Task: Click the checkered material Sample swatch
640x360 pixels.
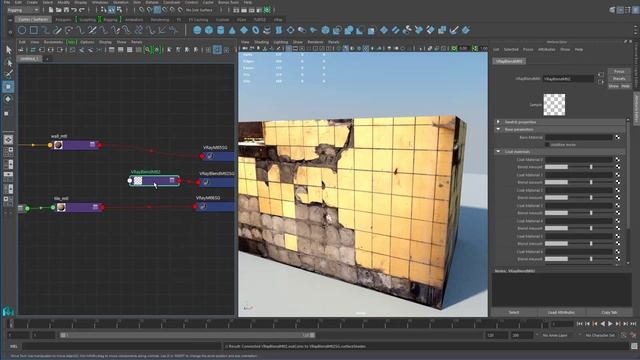Action: 554,104
